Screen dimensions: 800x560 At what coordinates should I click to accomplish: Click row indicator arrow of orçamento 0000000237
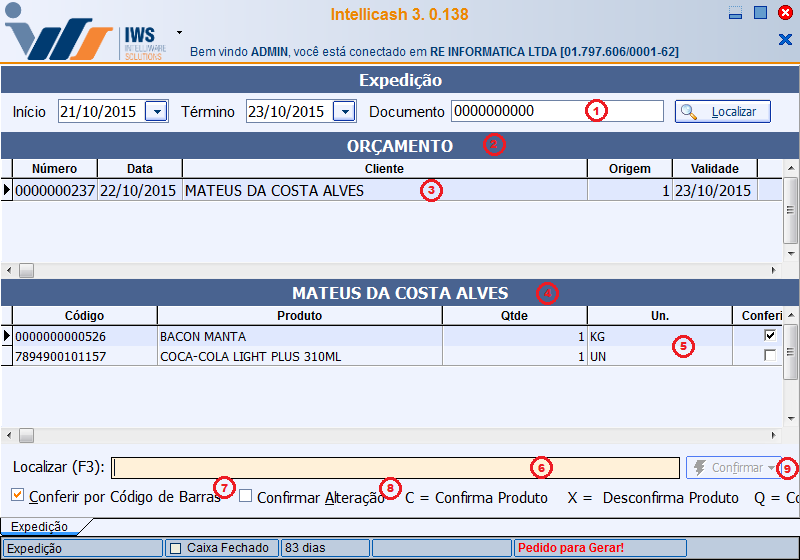click(x=6, y=190)
